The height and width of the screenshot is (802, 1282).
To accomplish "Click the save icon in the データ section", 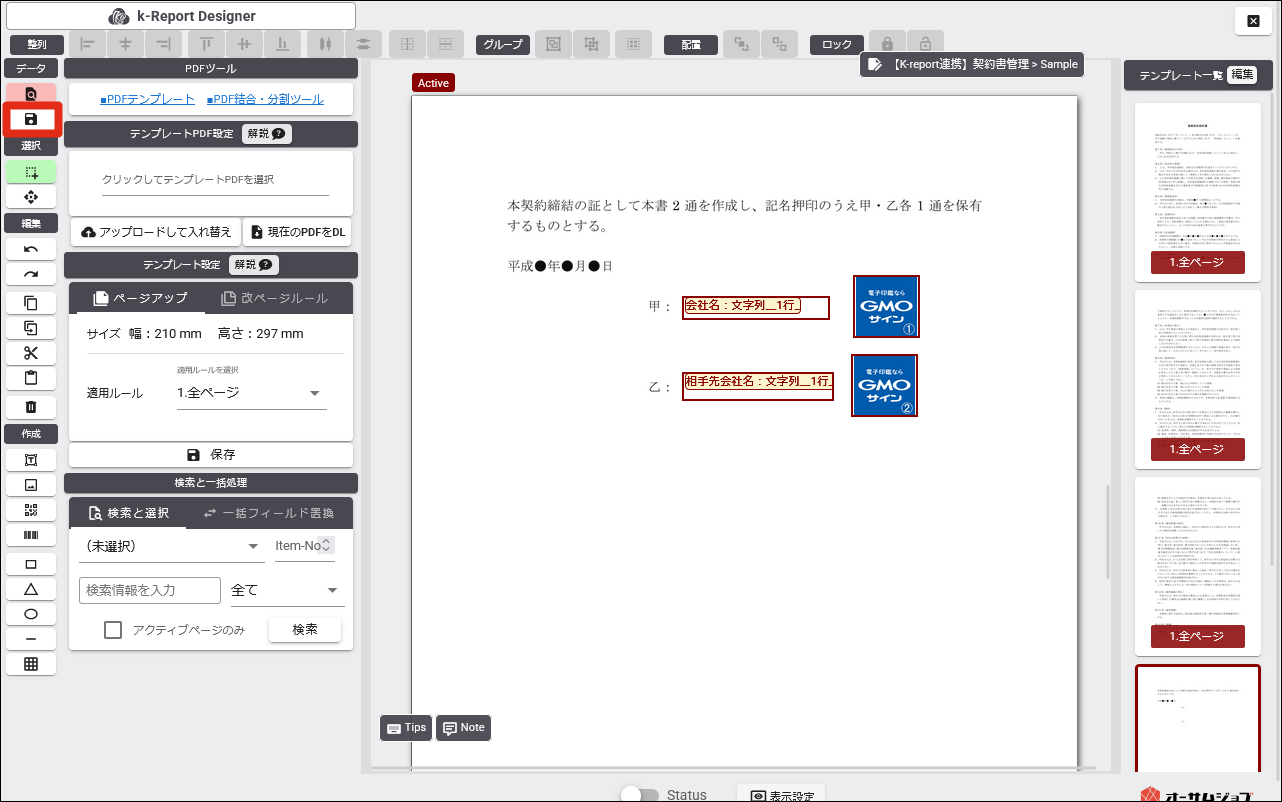I will click(31, 120).
